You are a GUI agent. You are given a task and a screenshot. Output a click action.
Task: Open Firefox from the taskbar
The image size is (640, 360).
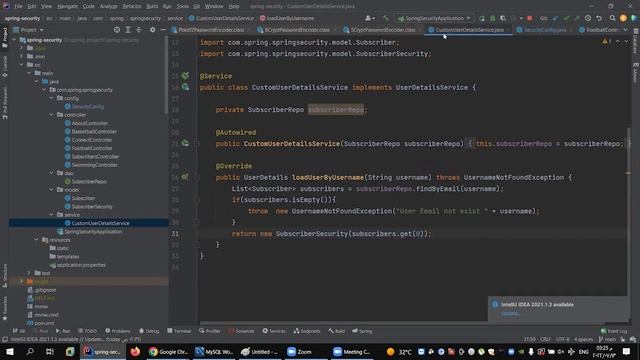pos(135,351)
